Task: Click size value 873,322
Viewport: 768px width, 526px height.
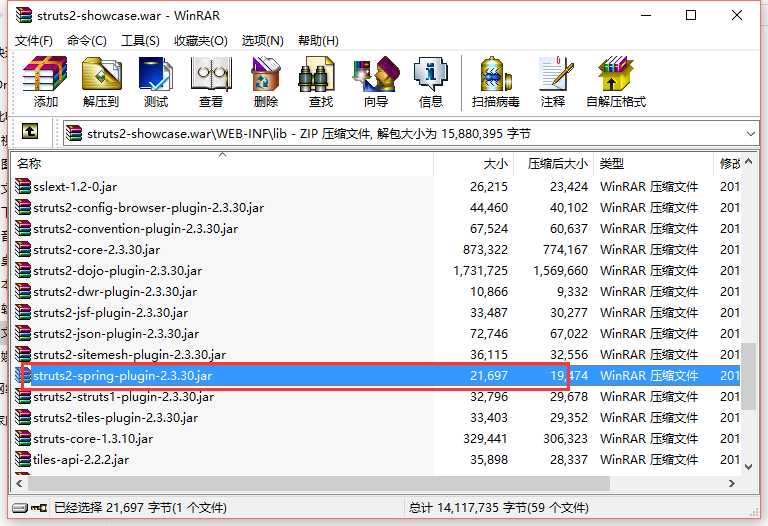Action: [x=485, y=250]
